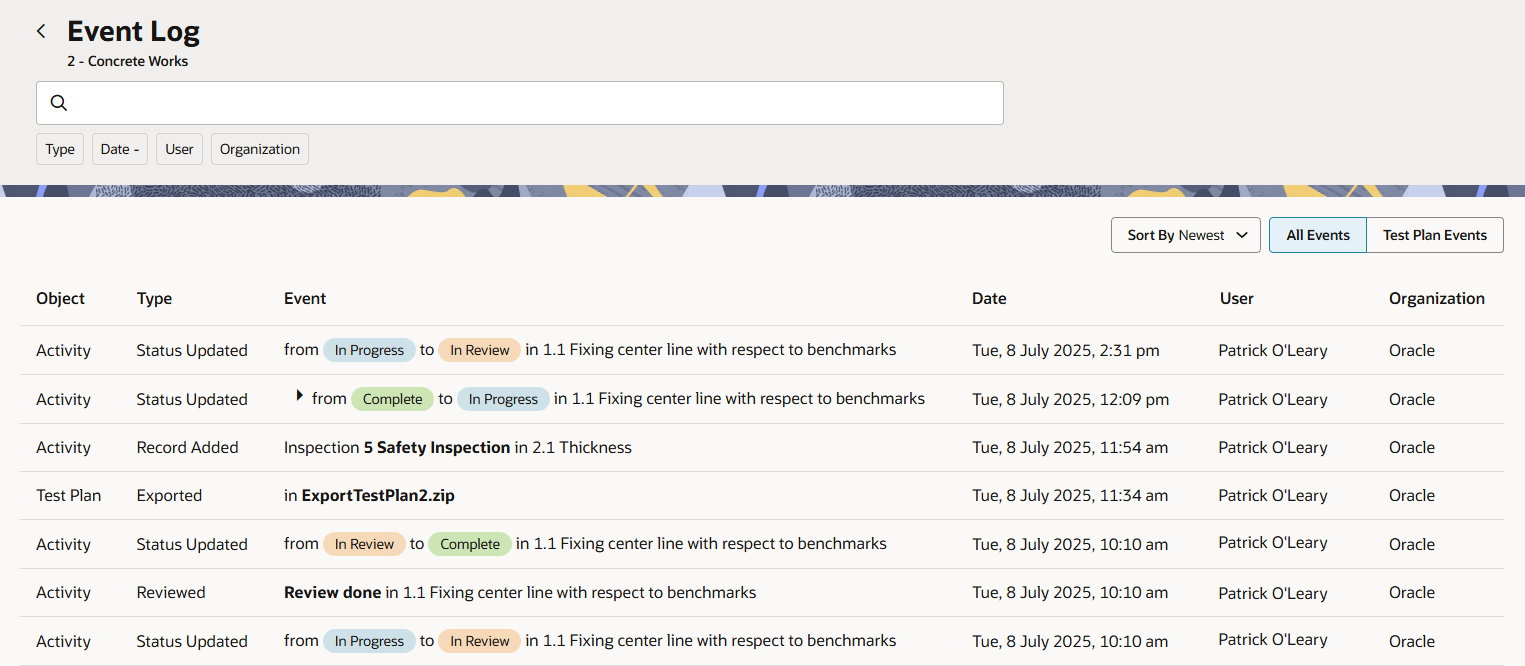Click inside the event search field
This screenshot has width=1525, height=666.
click(530, 103)
